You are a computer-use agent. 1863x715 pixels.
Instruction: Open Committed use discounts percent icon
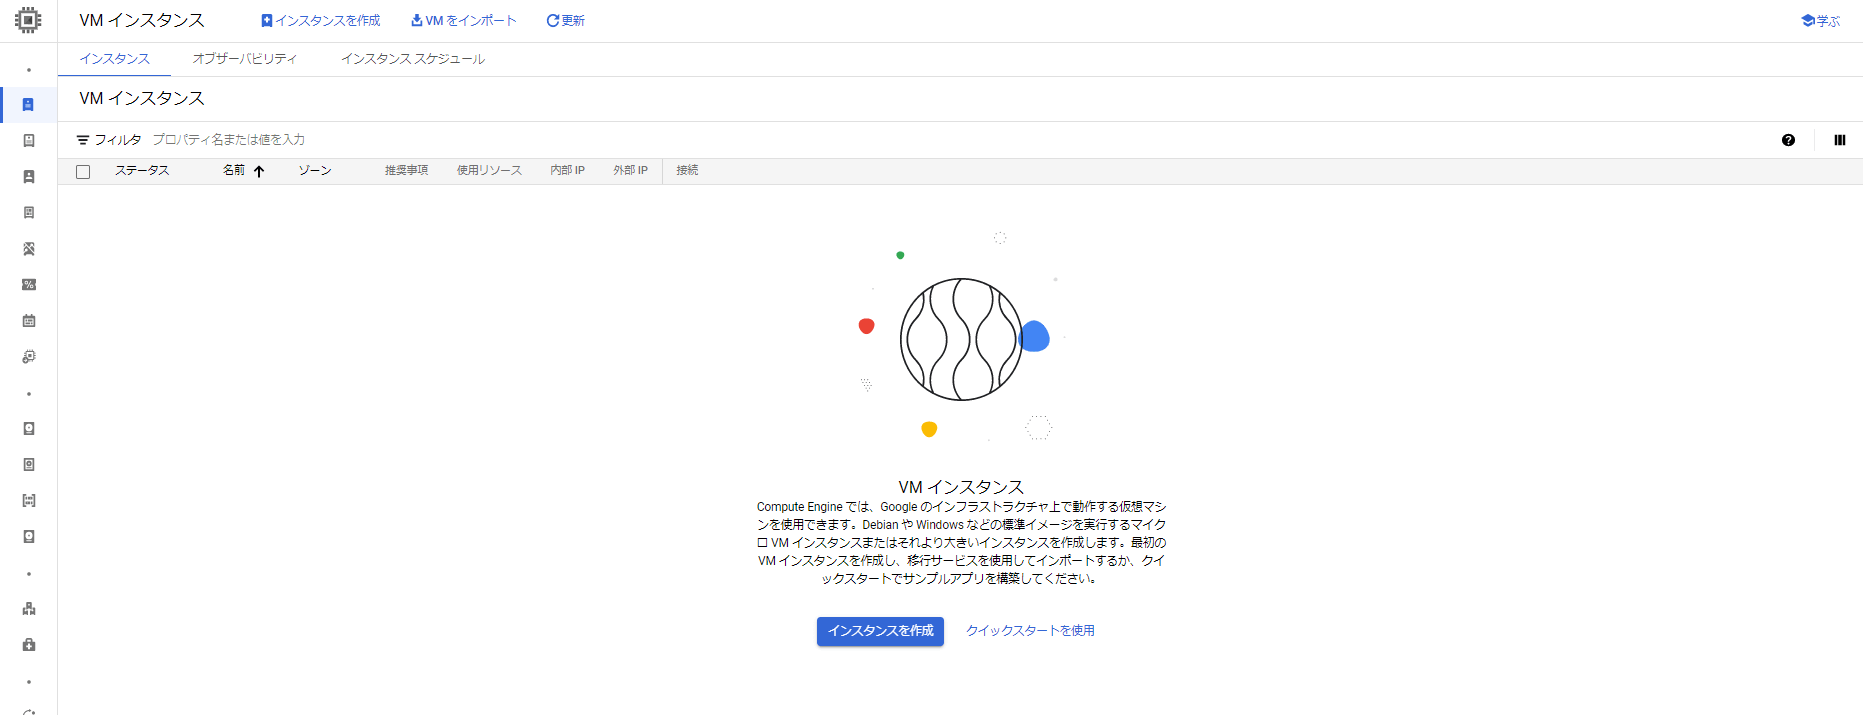coord(28,285)
